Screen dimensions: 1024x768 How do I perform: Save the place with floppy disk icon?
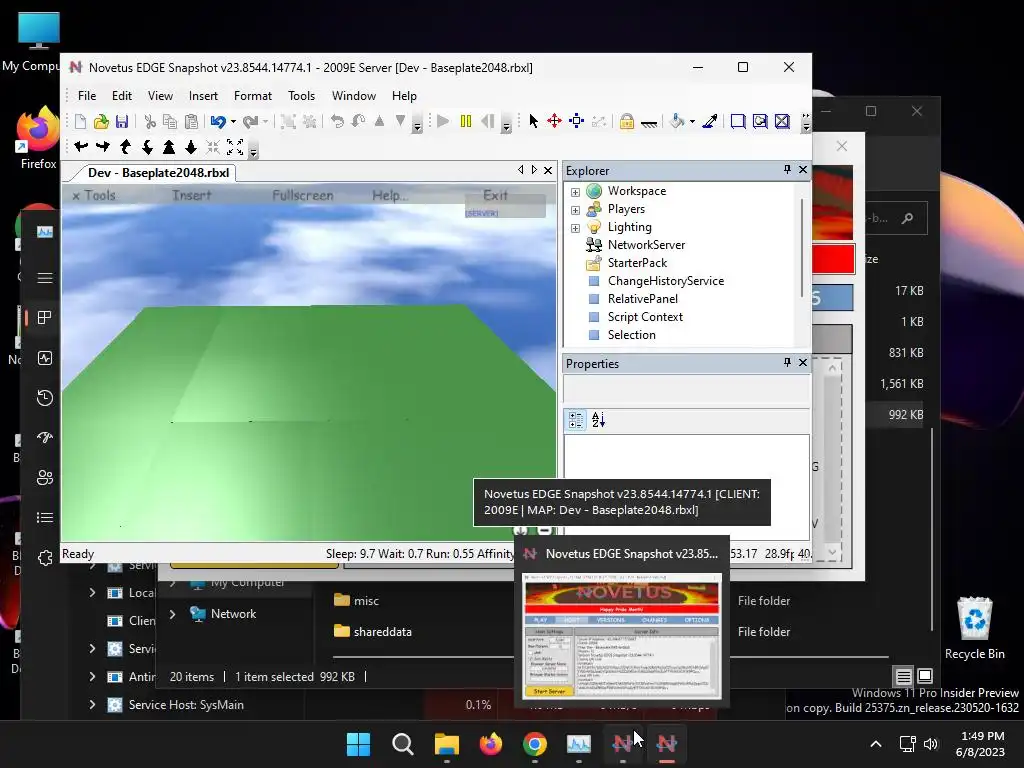click(x=121, y=121)
